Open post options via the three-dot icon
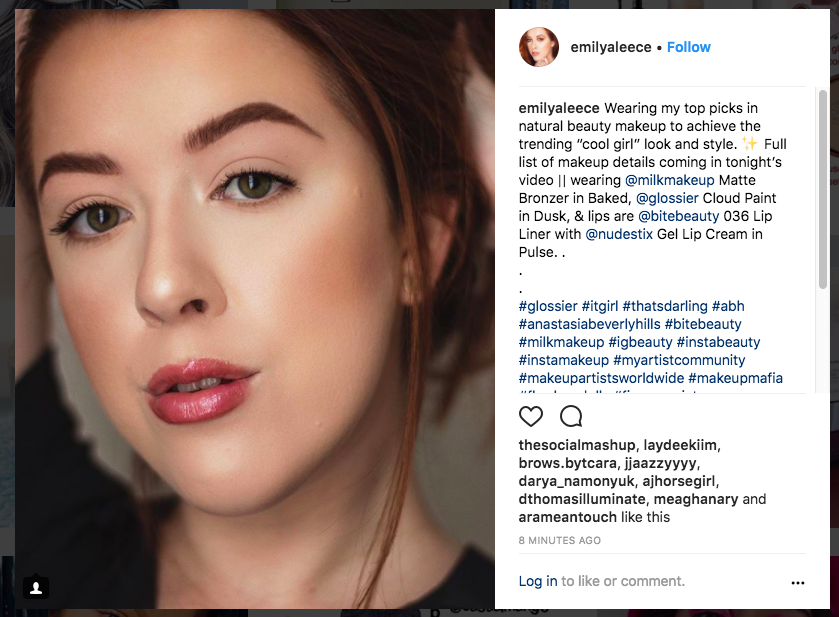Screen dimensions: 839x617 pos(798,582)
